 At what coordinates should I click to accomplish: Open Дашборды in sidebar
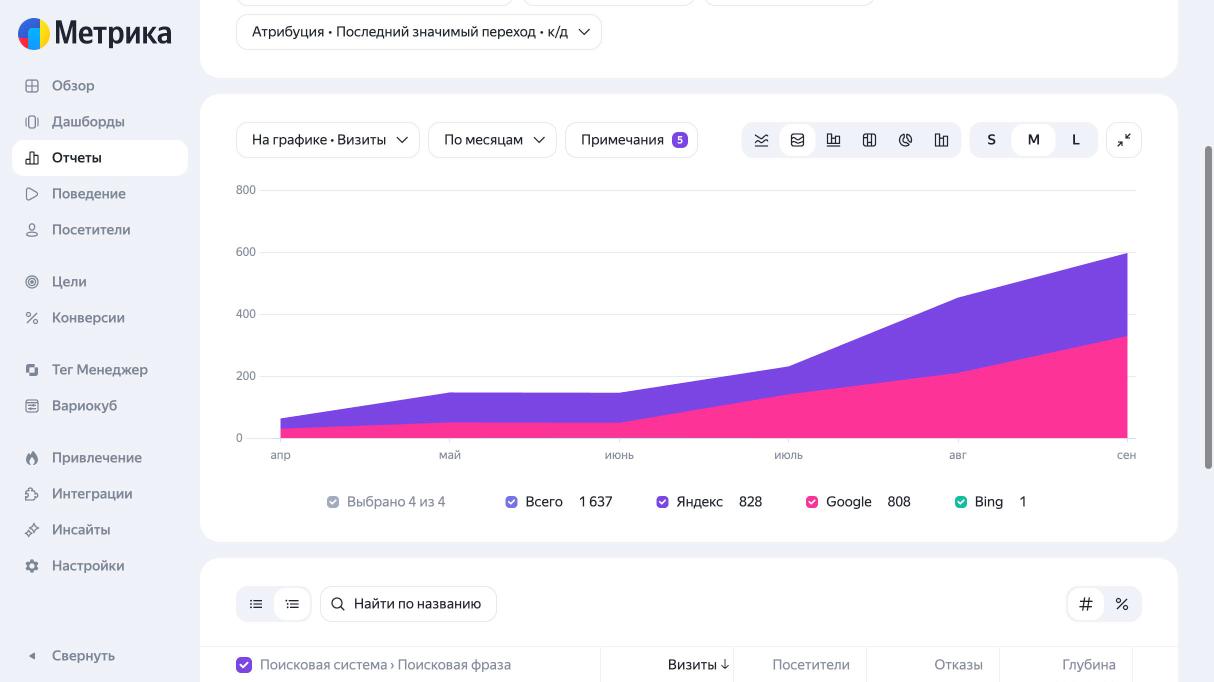[x=100, y=122]
